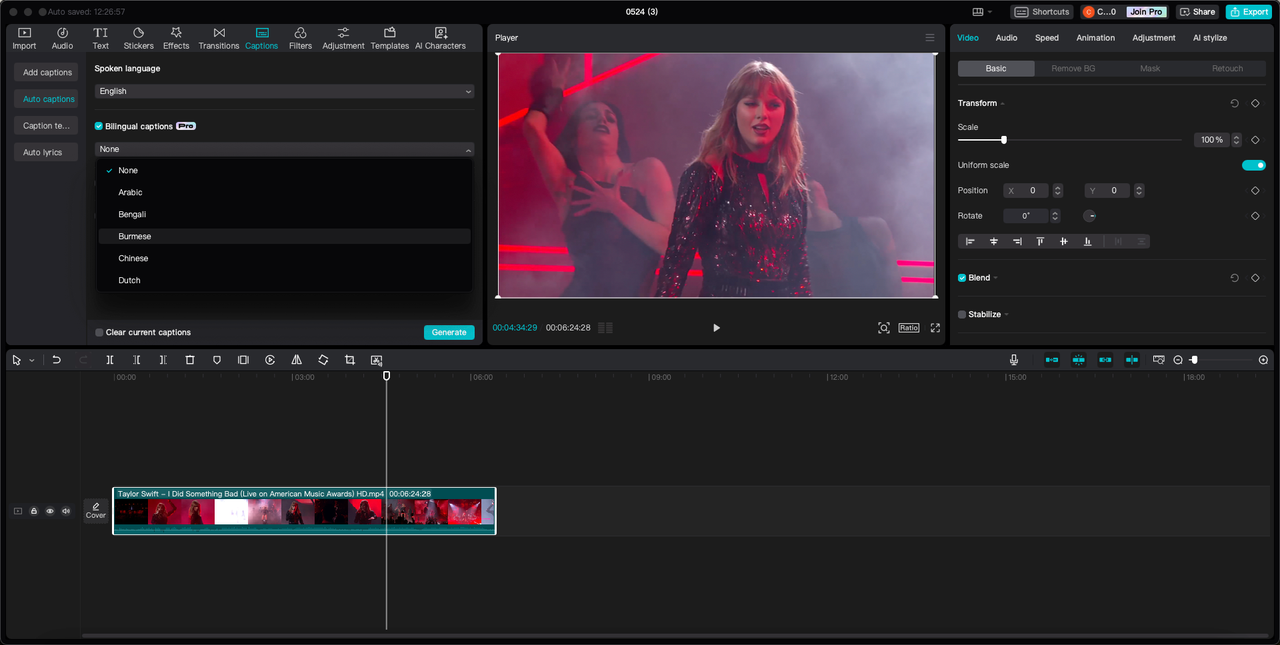Viewport: 1280px width, 645px height.
Task: Add keyframe for Scale
Action: click(x=1255, y=140)
